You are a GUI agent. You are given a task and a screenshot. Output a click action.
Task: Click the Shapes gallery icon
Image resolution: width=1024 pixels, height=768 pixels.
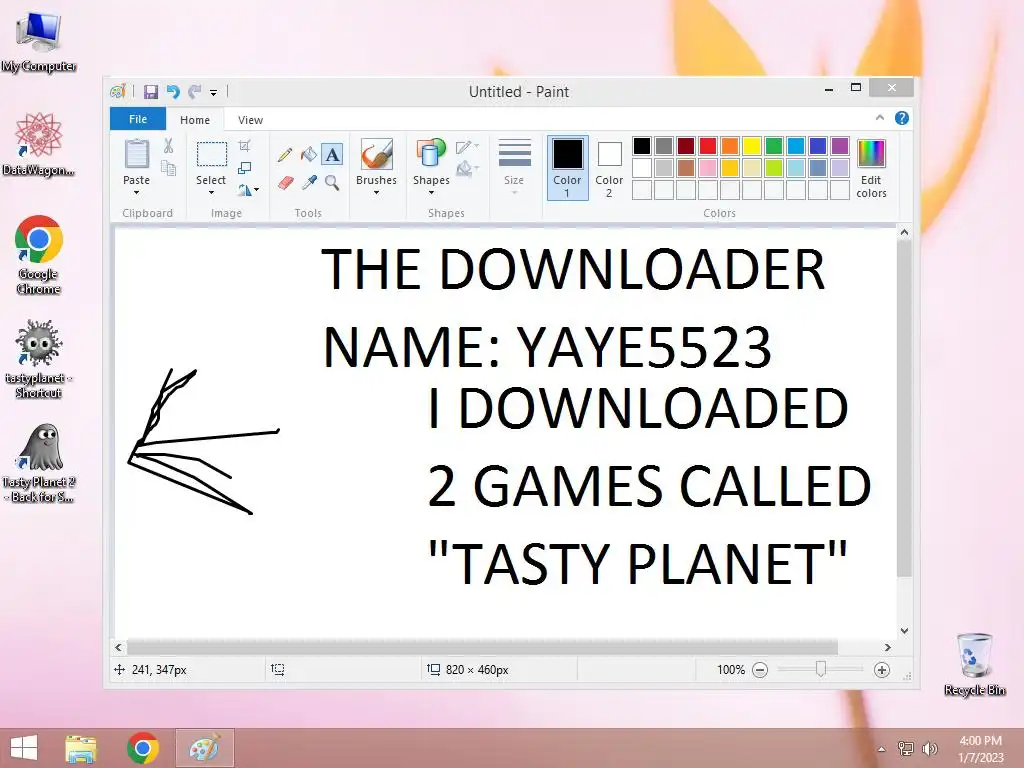point(430,154)
